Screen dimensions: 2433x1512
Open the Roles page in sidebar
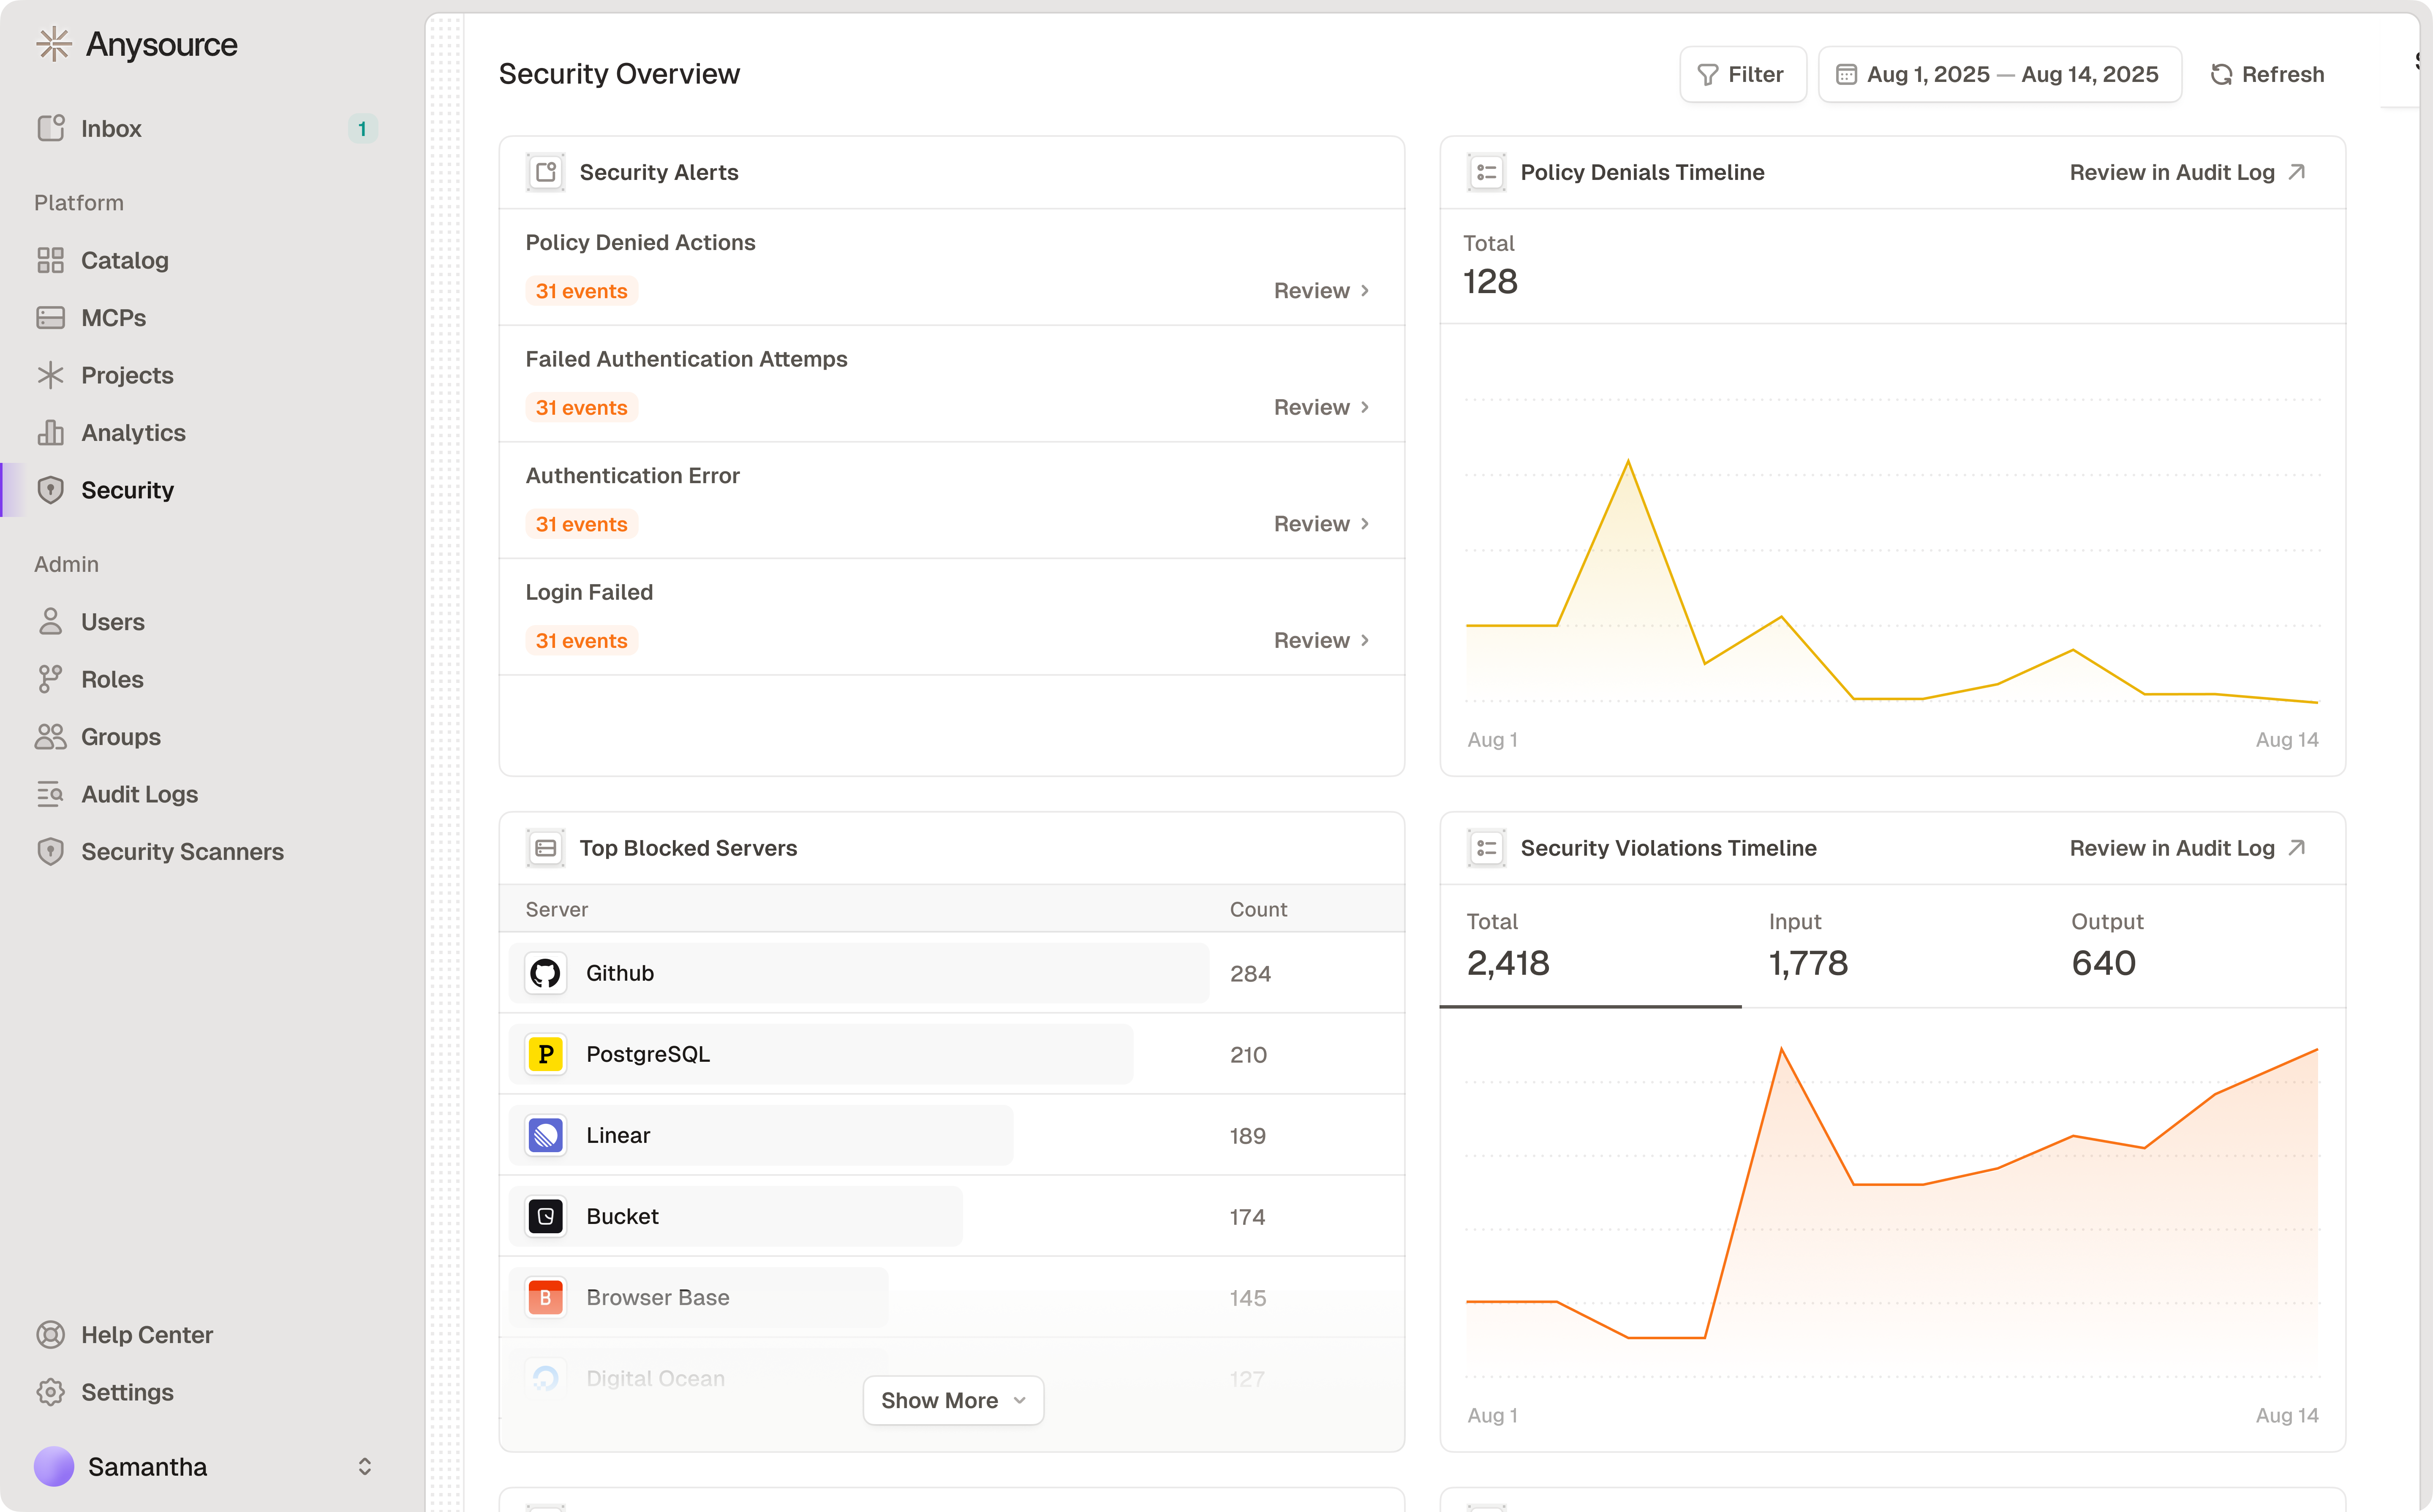pyautogui.click(x=112, y=679)
